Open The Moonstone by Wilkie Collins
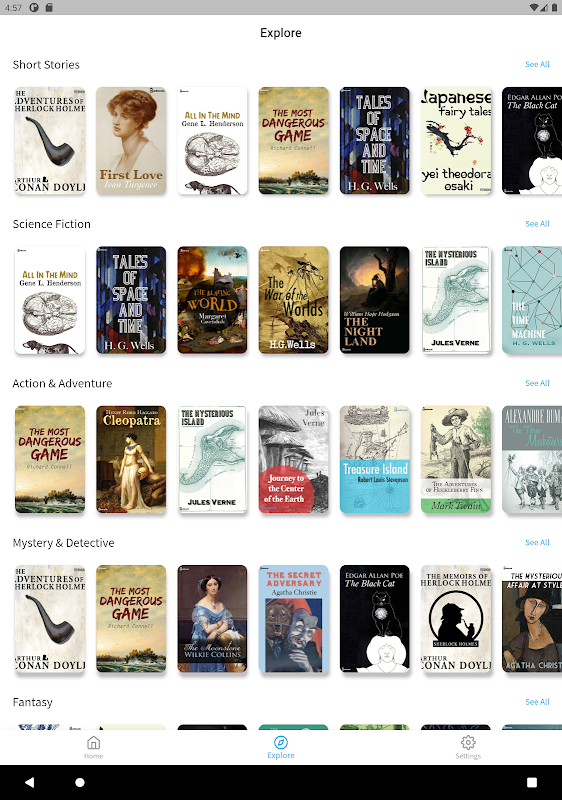Viewport: 562px width, 800px height. (x=212, y=619)
